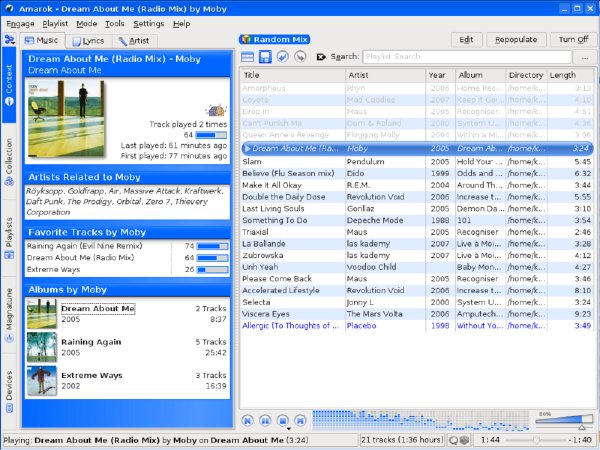Open the Playlists sidebar panel
The width and height of the screenshot is (600, 450).
[x=9, y=238]
